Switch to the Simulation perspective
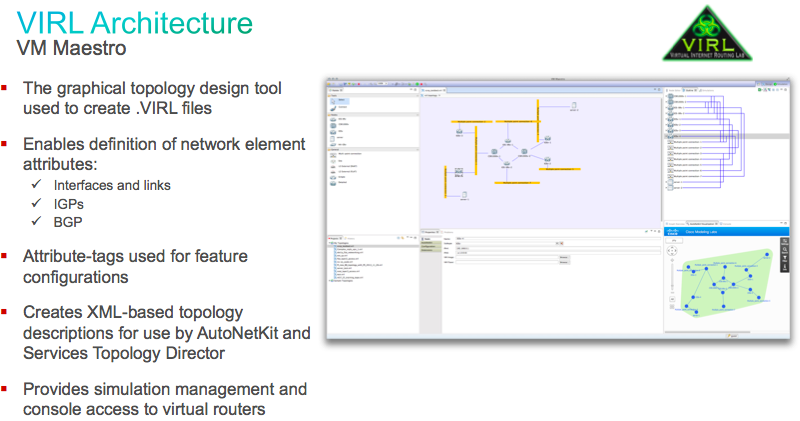Image resolution: width=800 pixels, height=421 pixels. 781,84
